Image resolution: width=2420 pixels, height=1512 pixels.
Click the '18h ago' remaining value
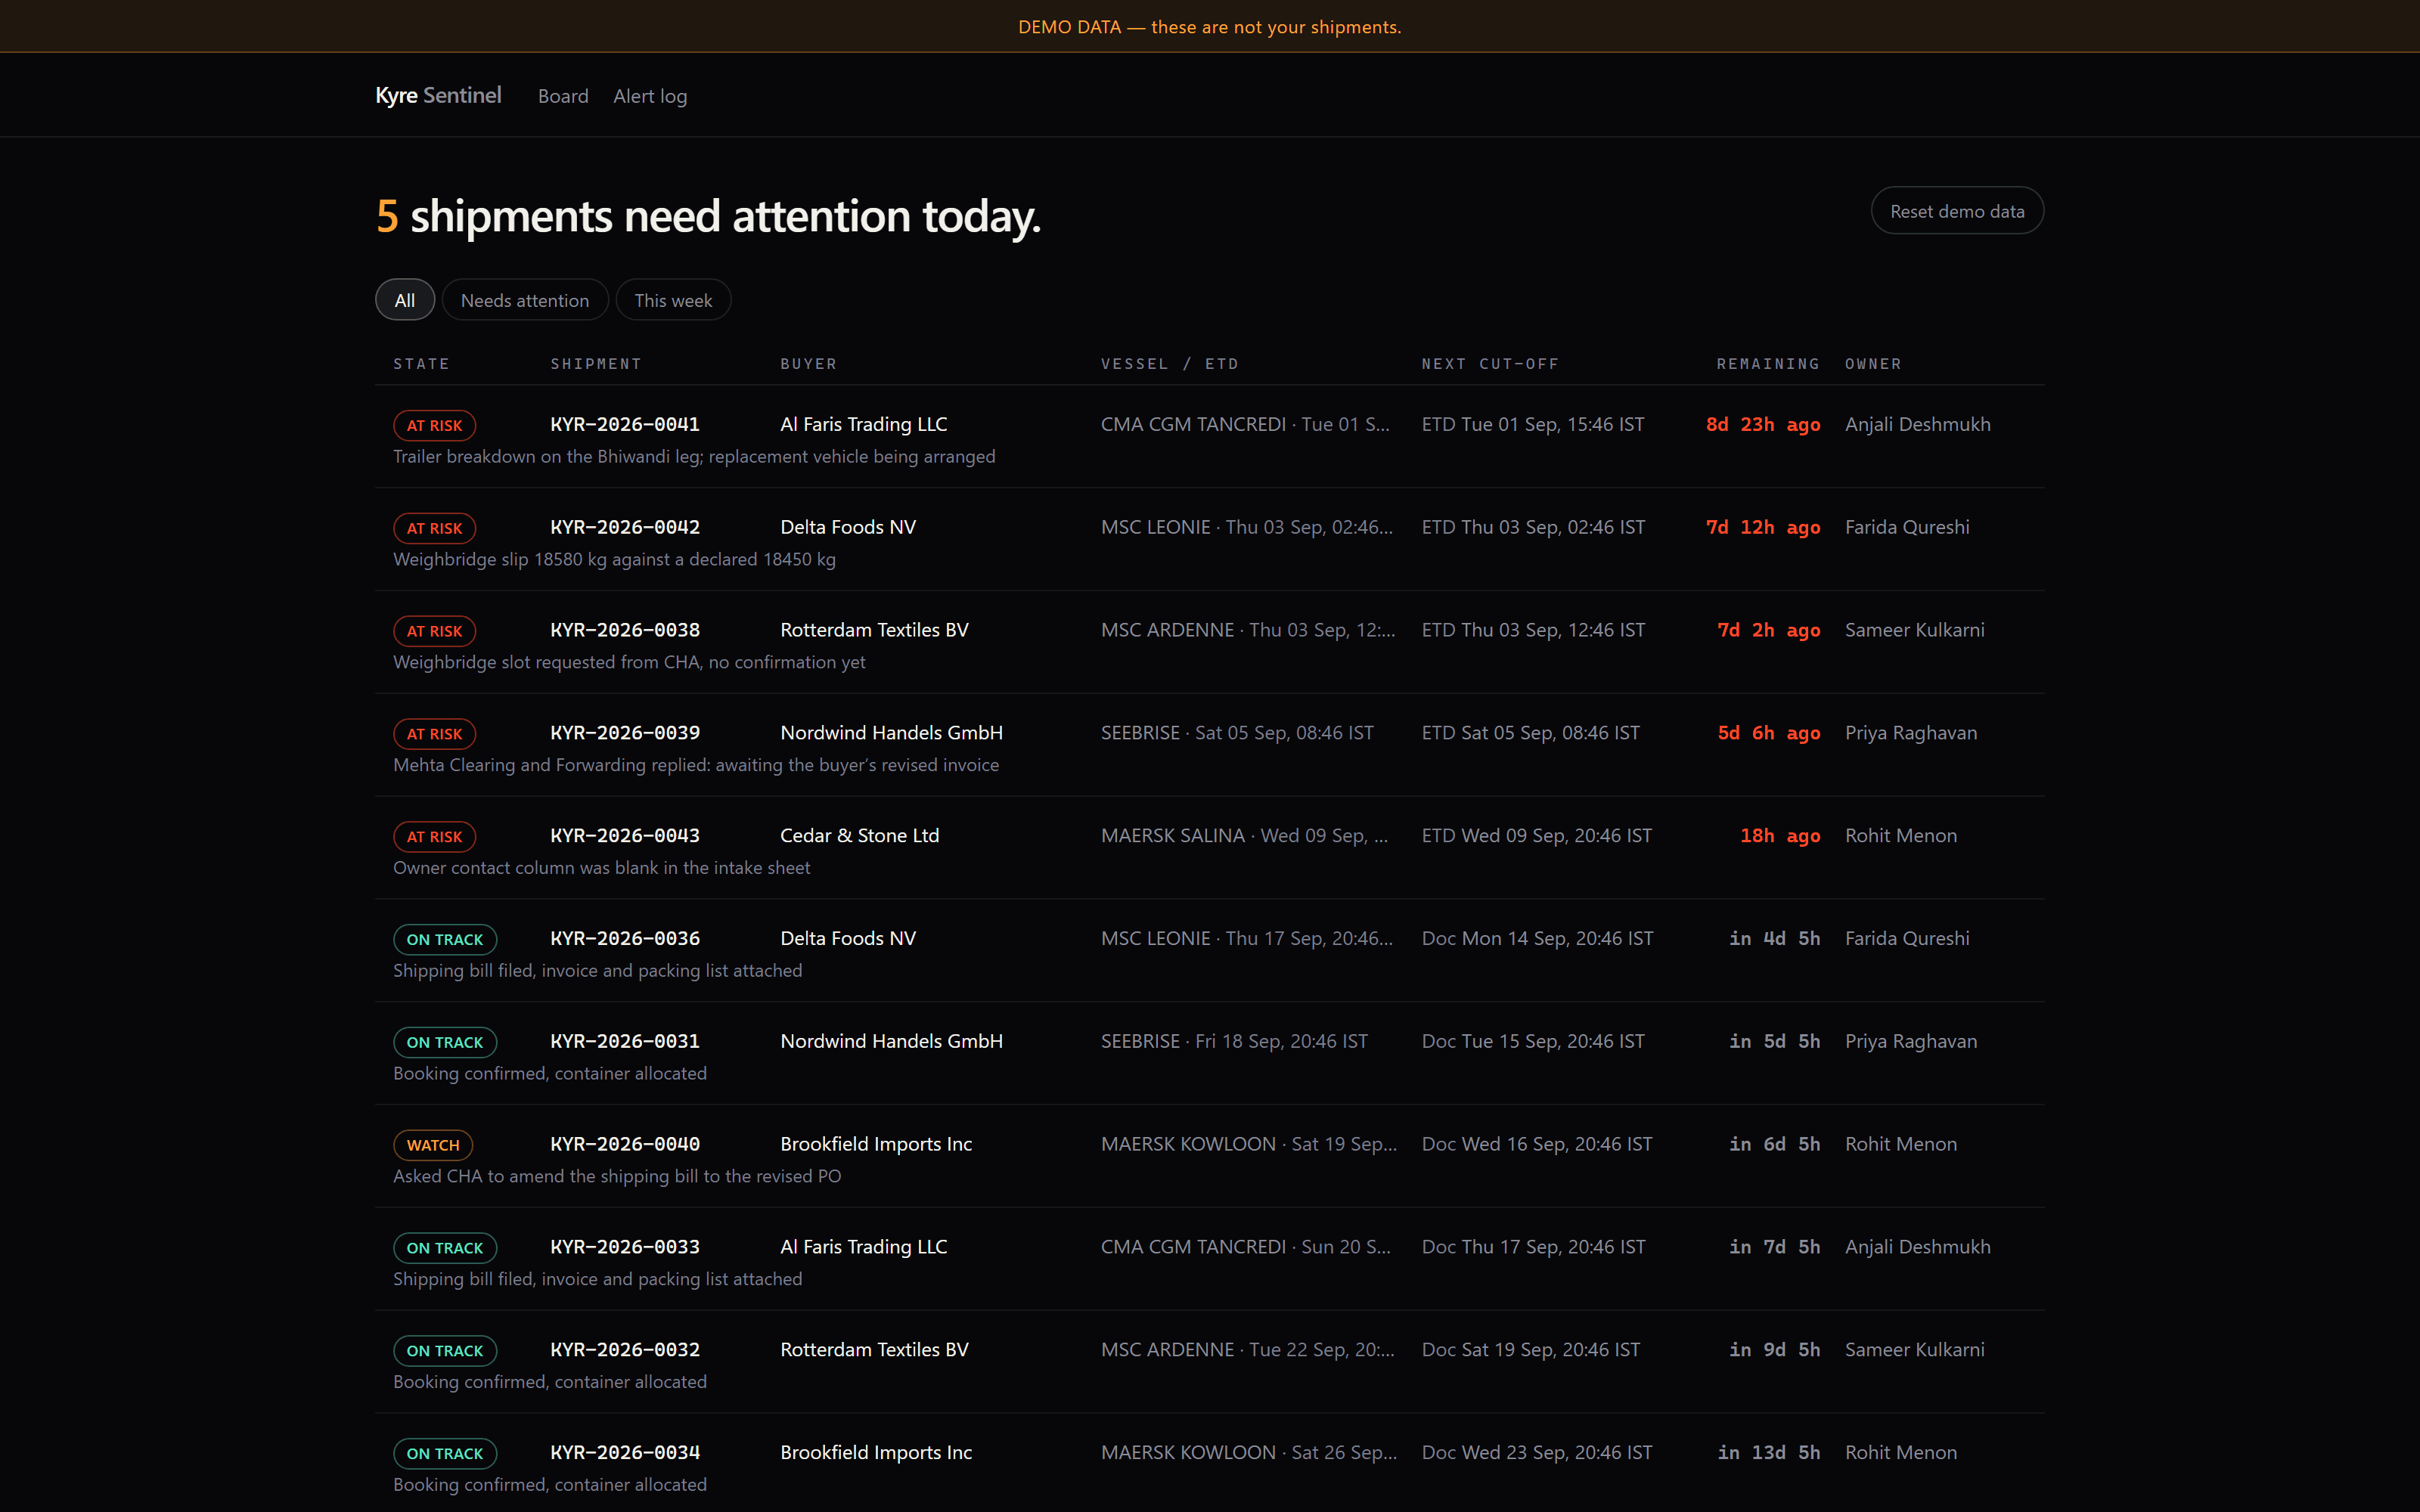(x=1780, y=836)
